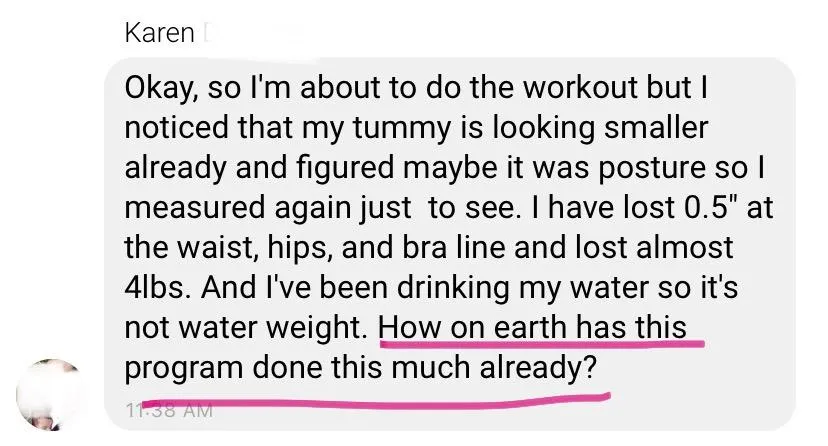This screenshot has height=446, width=828.
Task: Select the underlined phrase "How on earth has this"
Action: tap(540, 326)
